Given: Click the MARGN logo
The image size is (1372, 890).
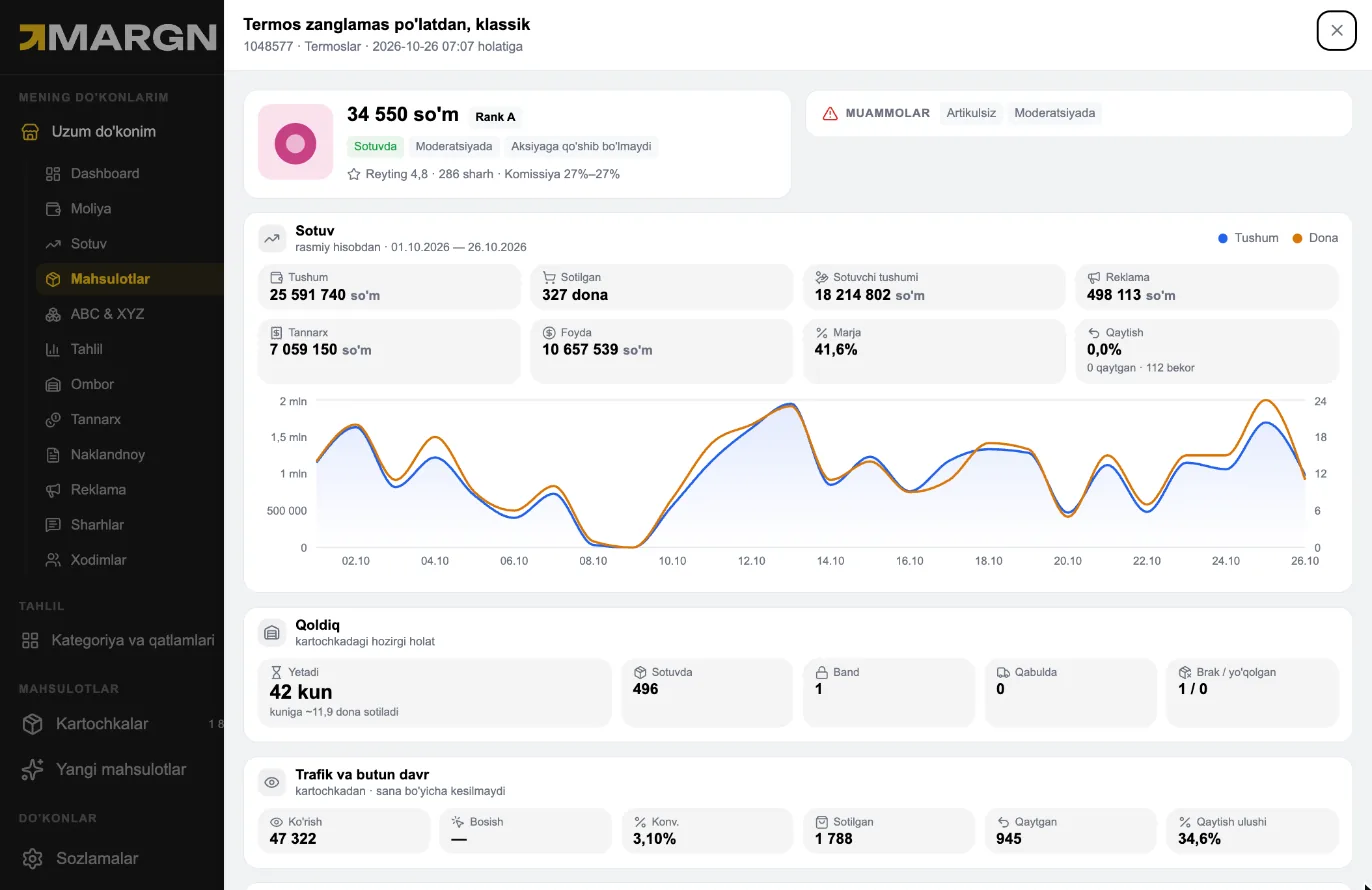Looking at the screenshot, I should [118, 37].
